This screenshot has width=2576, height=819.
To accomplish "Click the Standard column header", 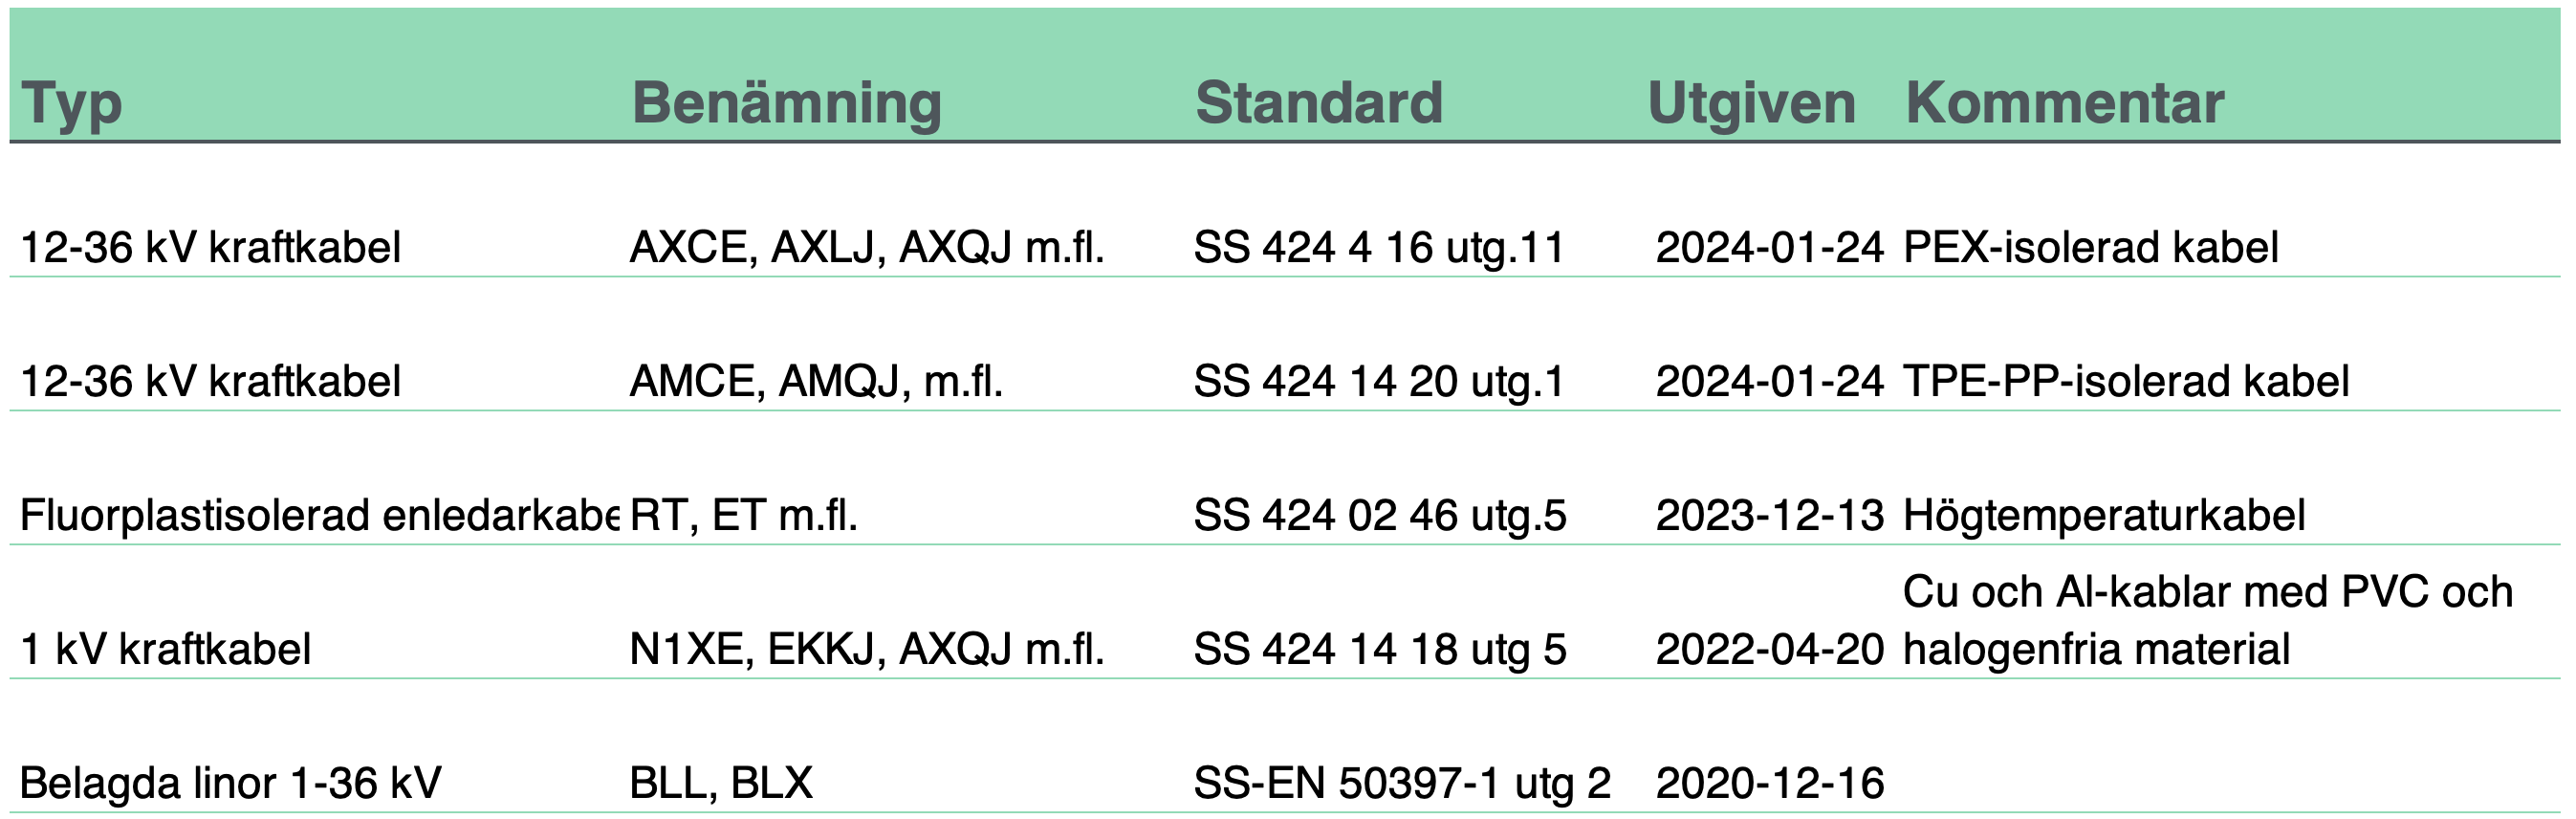I will (1318, 103).
